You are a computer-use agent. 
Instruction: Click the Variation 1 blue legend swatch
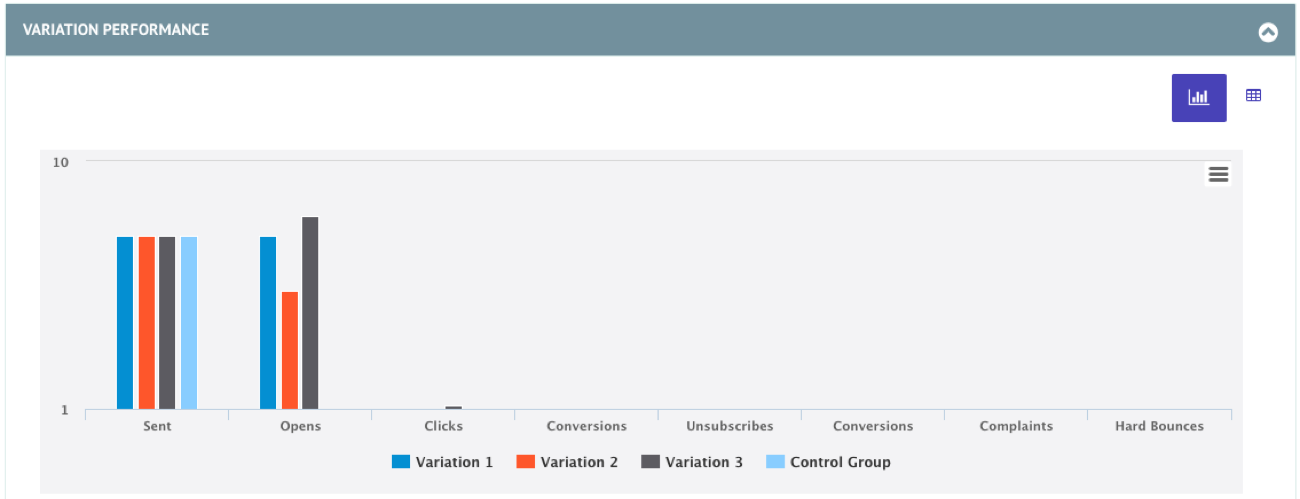pyautogui.click(x=401, y=462)
